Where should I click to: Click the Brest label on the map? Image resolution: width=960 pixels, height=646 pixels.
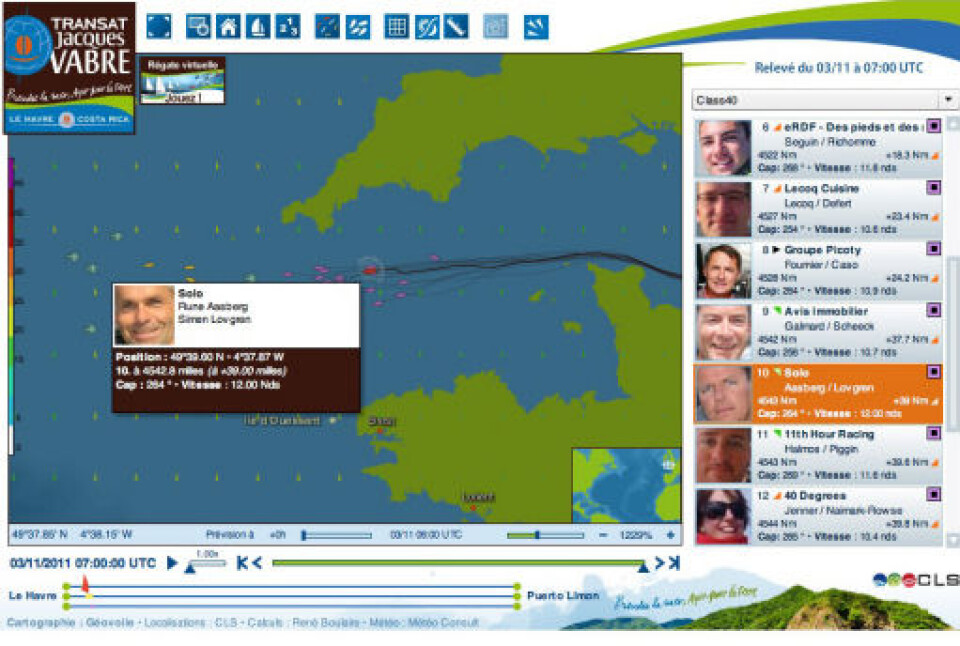381,421
